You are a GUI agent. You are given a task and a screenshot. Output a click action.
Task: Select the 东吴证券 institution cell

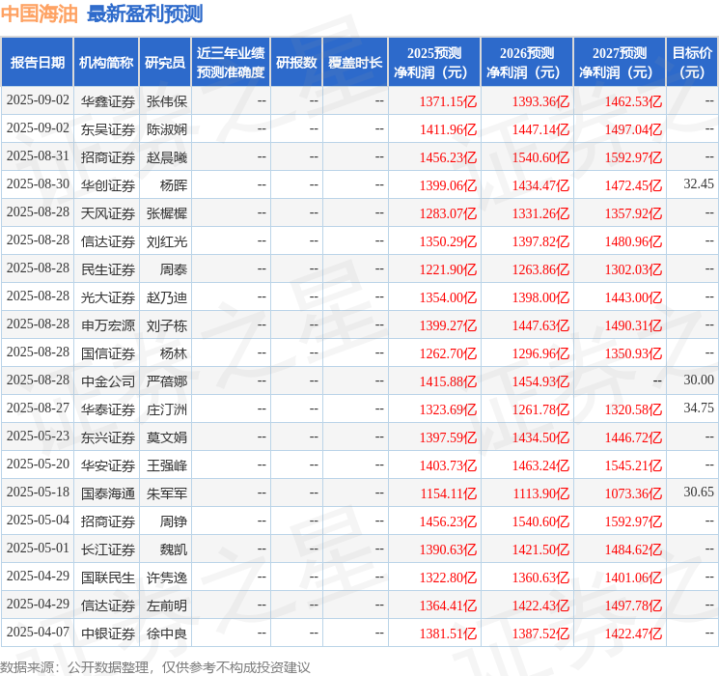click(108, 129)
